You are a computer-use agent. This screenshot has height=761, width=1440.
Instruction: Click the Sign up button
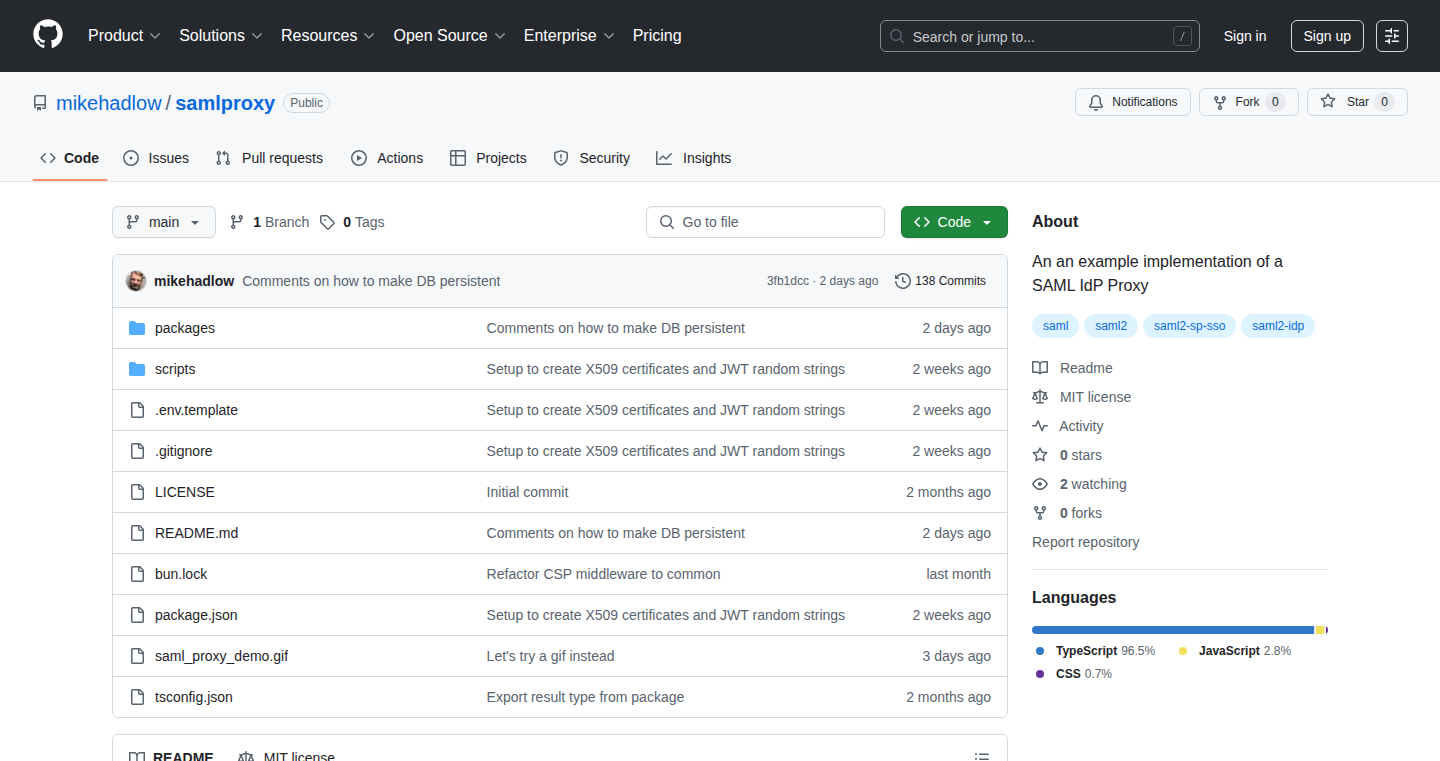tap(1327, 36)
